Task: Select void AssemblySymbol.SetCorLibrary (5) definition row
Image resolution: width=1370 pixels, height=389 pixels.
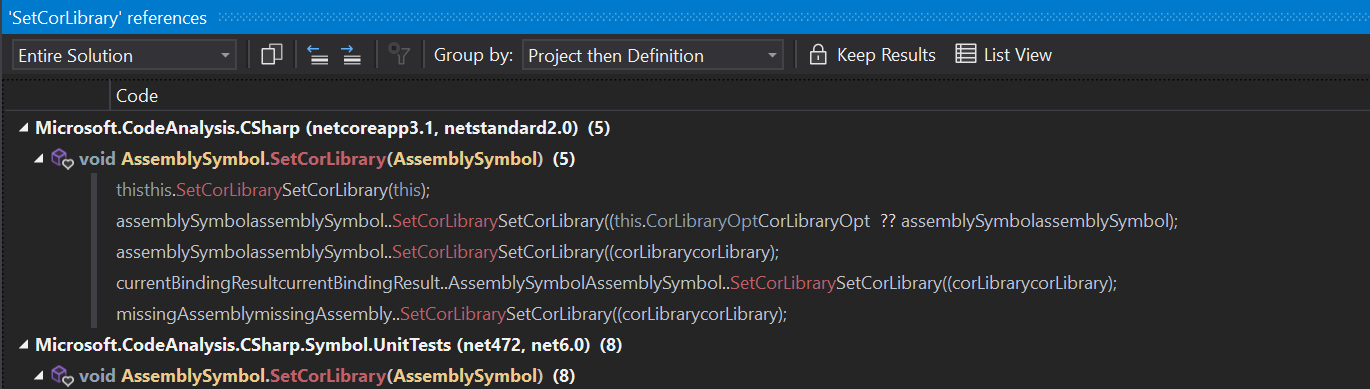Action: (x=326, y=159)
